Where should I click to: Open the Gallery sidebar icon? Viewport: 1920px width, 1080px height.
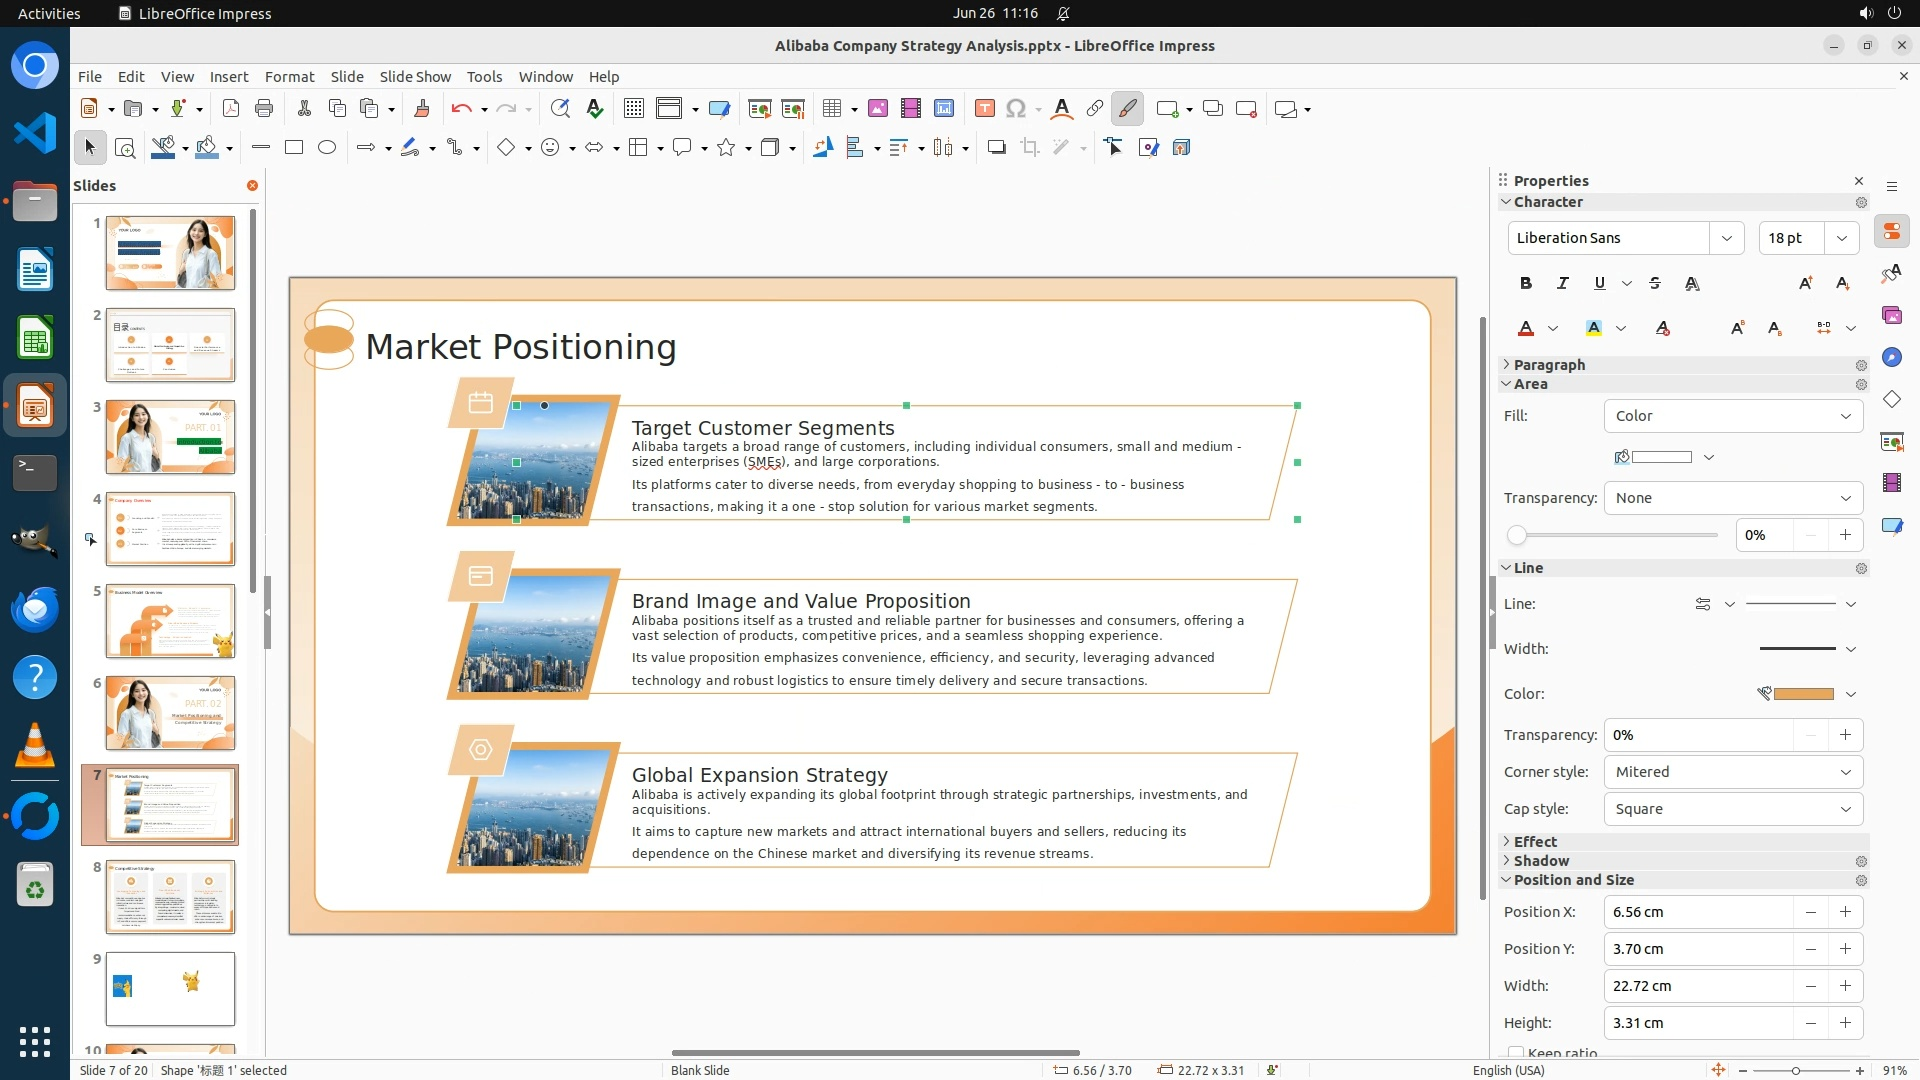click(x=1891, y=316)
